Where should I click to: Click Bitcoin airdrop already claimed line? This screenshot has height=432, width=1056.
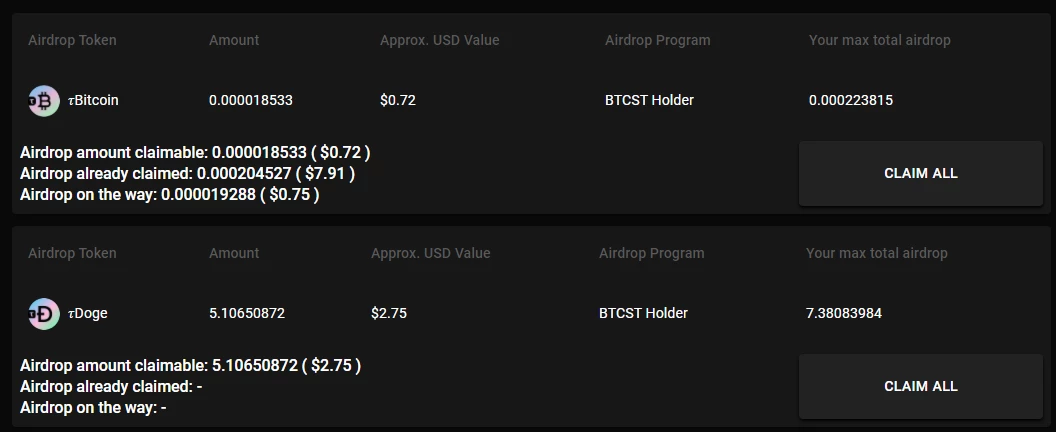pyautogui.click(x=187, y=173)
